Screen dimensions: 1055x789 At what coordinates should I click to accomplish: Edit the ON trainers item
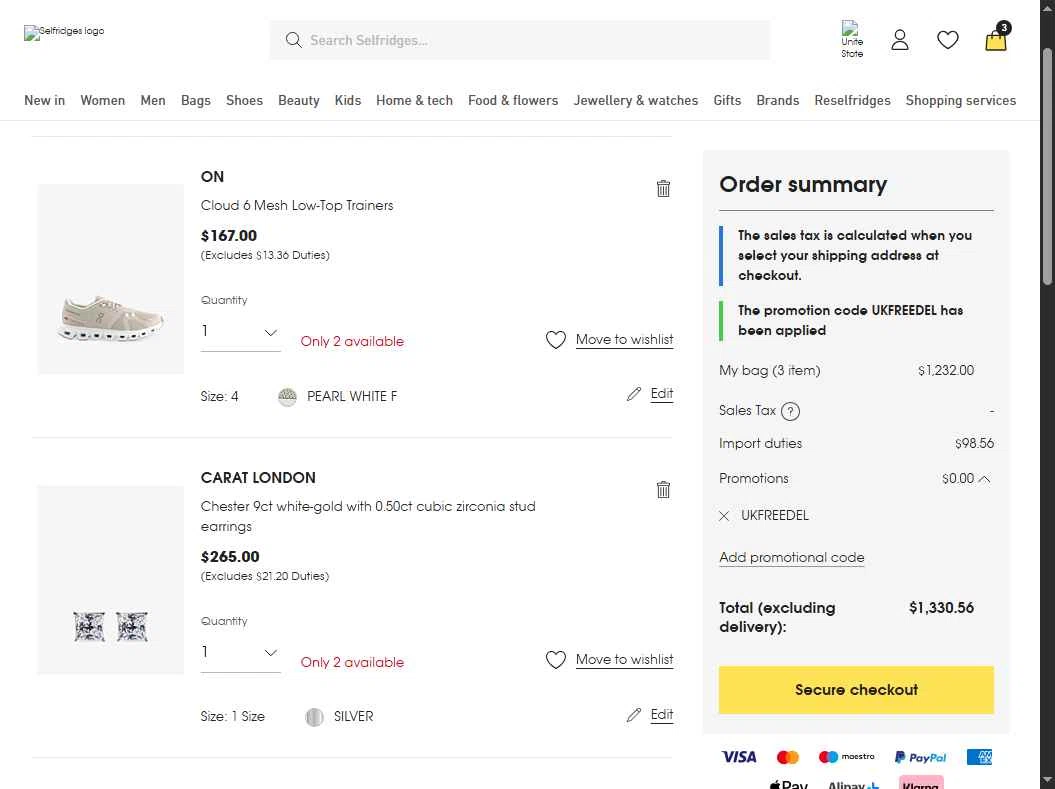click(x=662, y=393)
